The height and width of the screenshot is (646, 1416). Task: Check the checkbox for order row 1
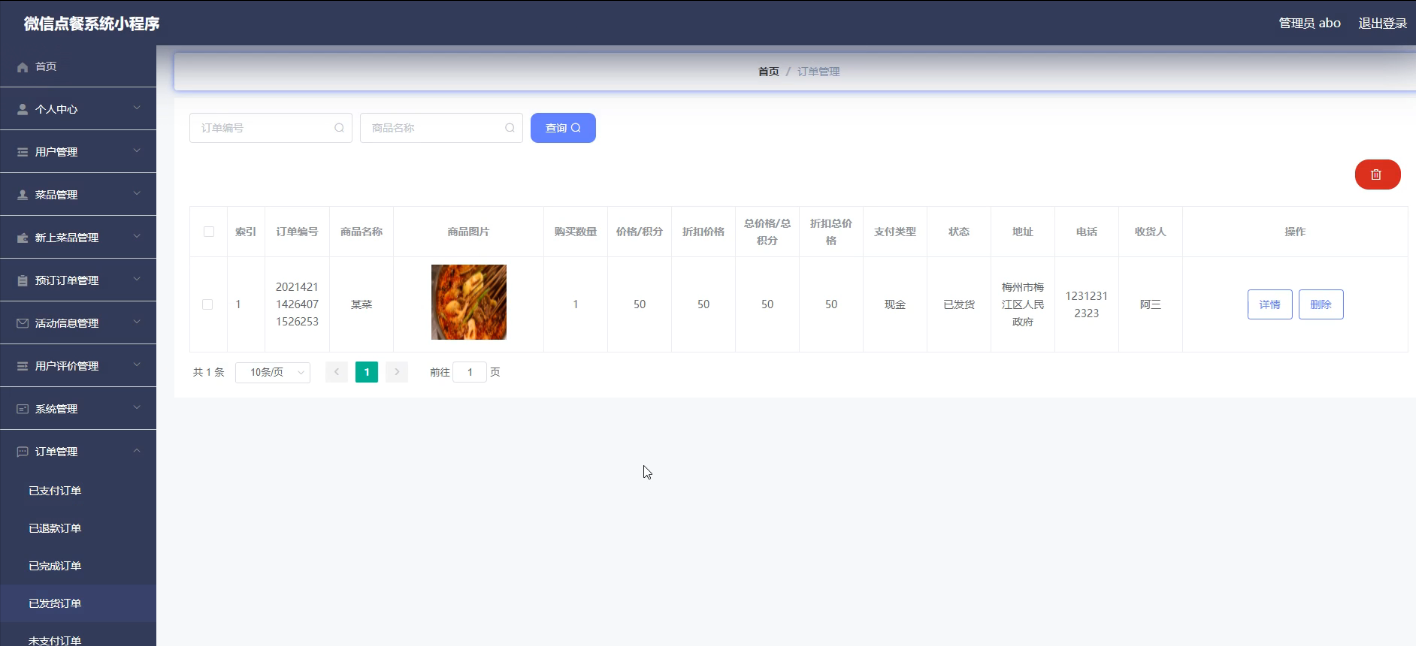click(x=208, y=304)
